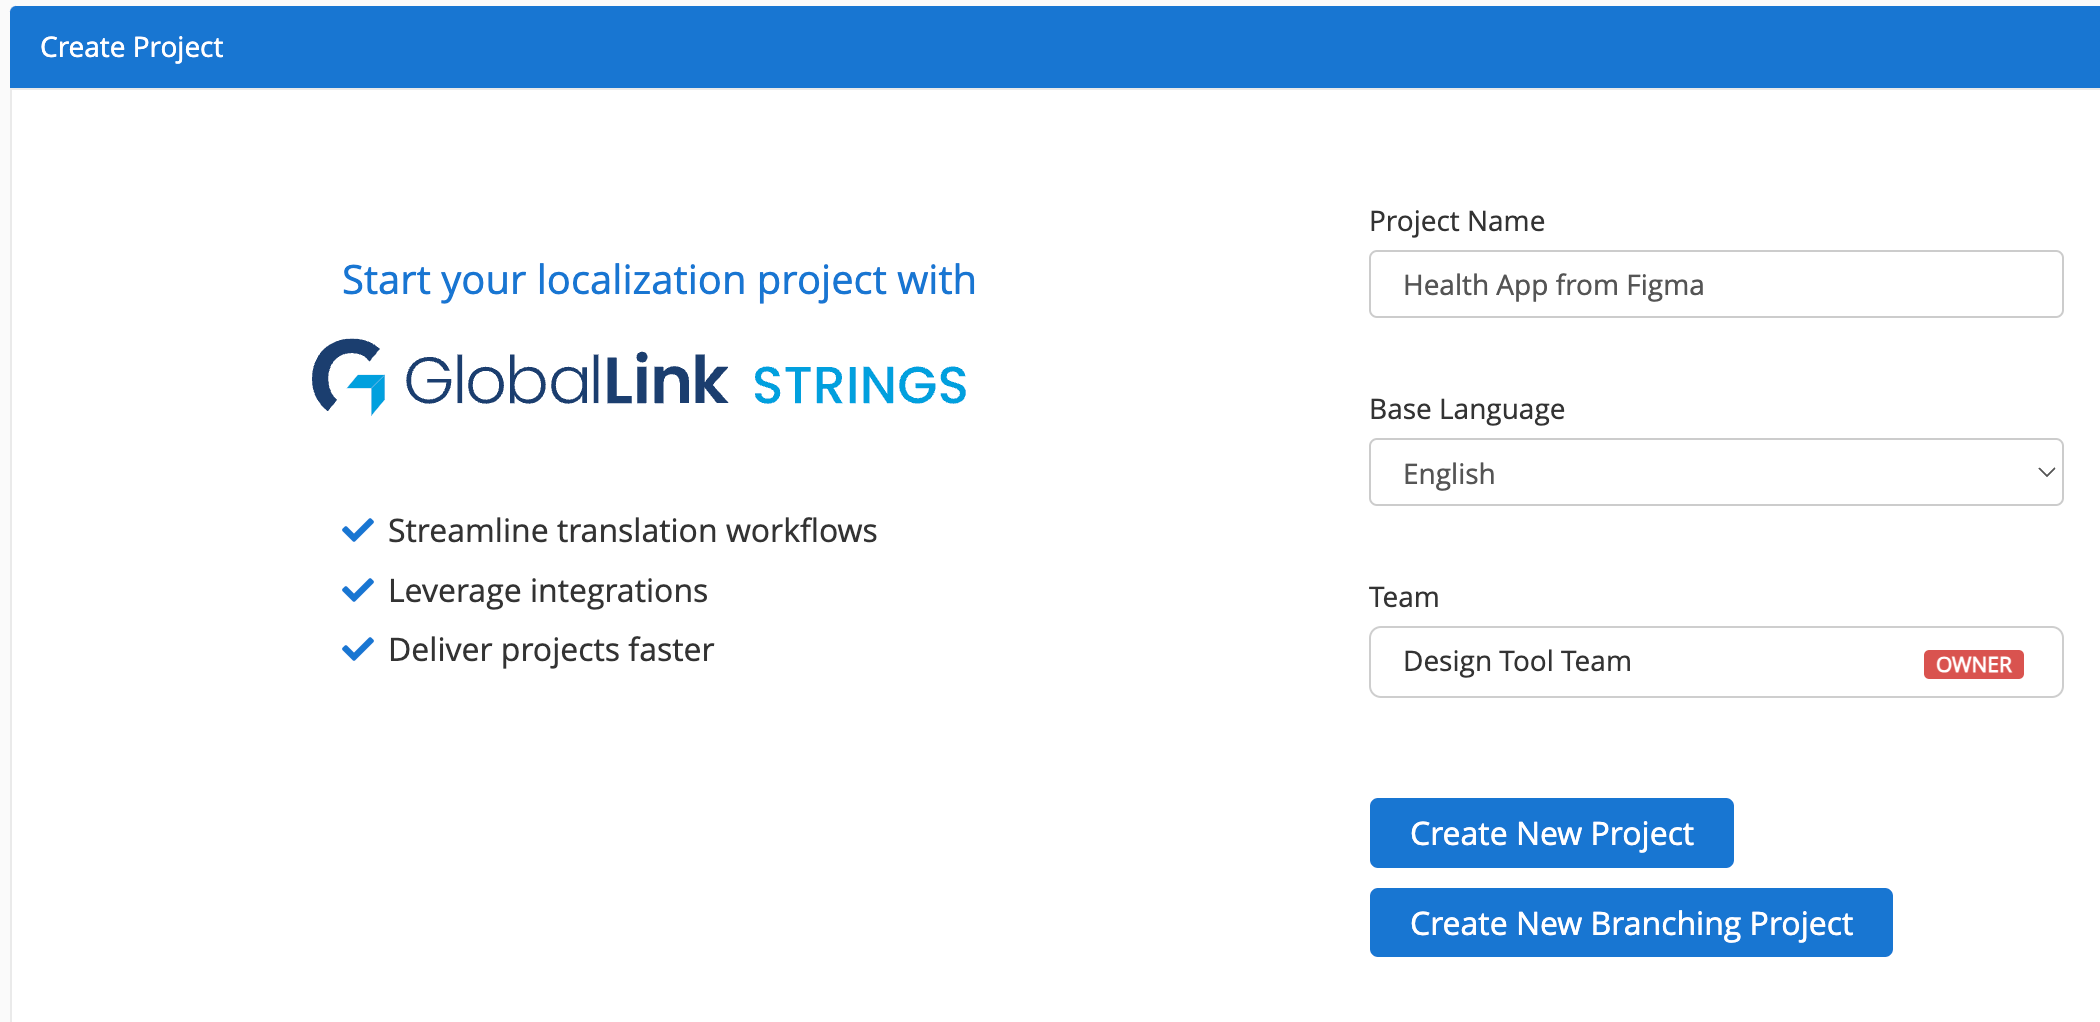
Task: Click the checkmark beside Leverage integrations
Action: (x=357, y=590)
